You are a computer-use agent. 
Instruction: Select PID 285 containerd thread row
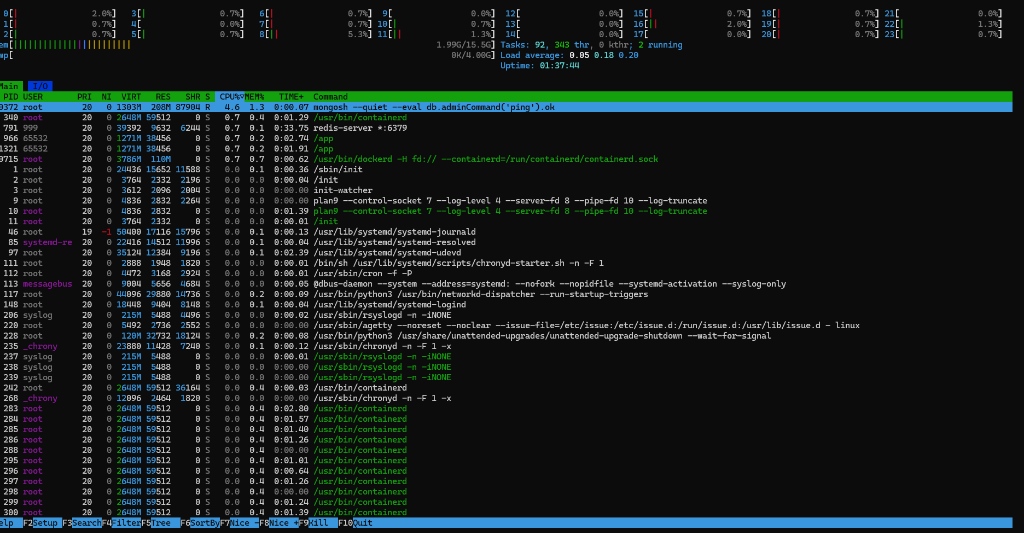[506, 429]
